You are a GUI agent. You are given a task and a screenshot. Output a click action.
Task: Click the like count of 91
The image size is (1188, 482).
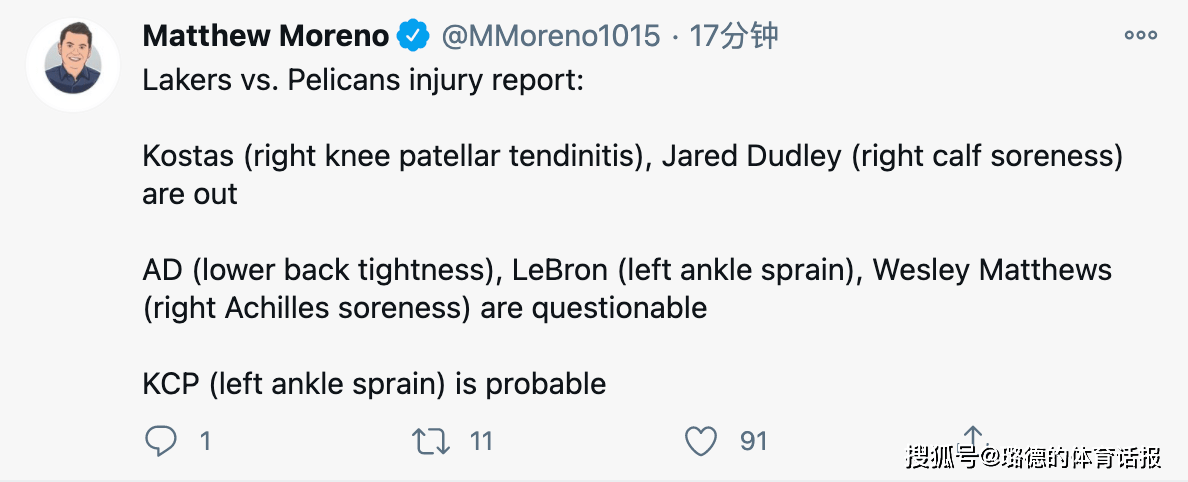coord(754,441)
